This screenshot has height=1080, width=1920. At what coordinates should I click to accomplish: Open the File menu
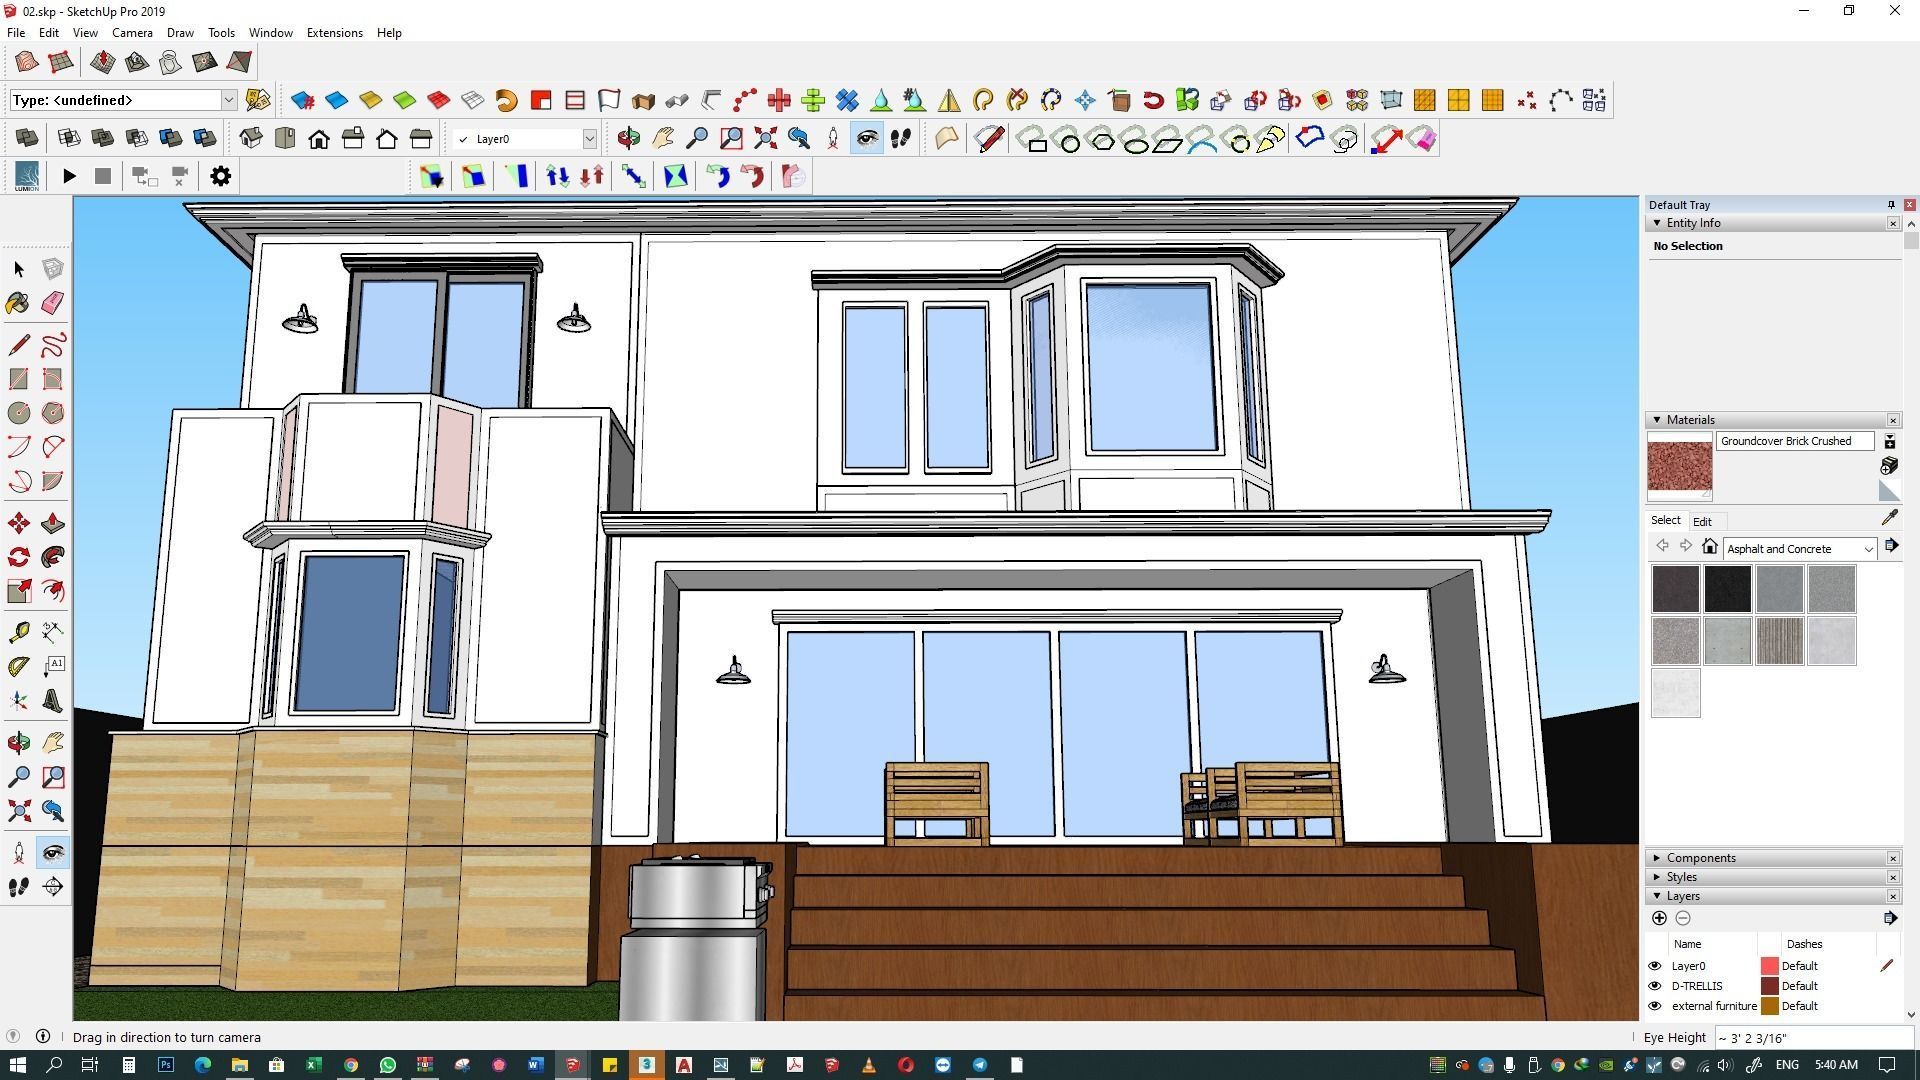pyautogui.click(x=16, y=33)
